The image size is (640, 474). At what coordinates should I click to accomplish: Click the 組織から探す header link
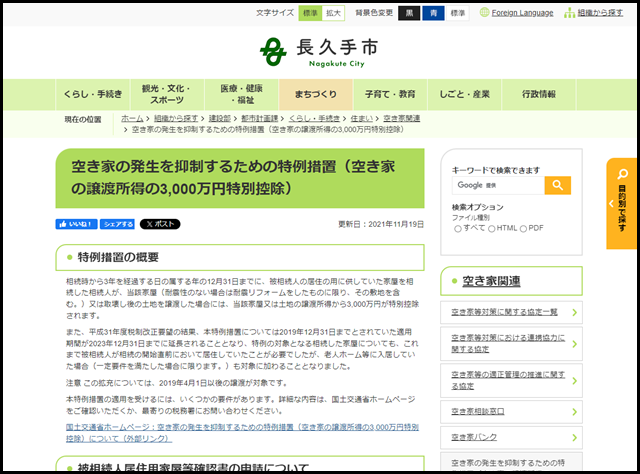pos(600,13)
